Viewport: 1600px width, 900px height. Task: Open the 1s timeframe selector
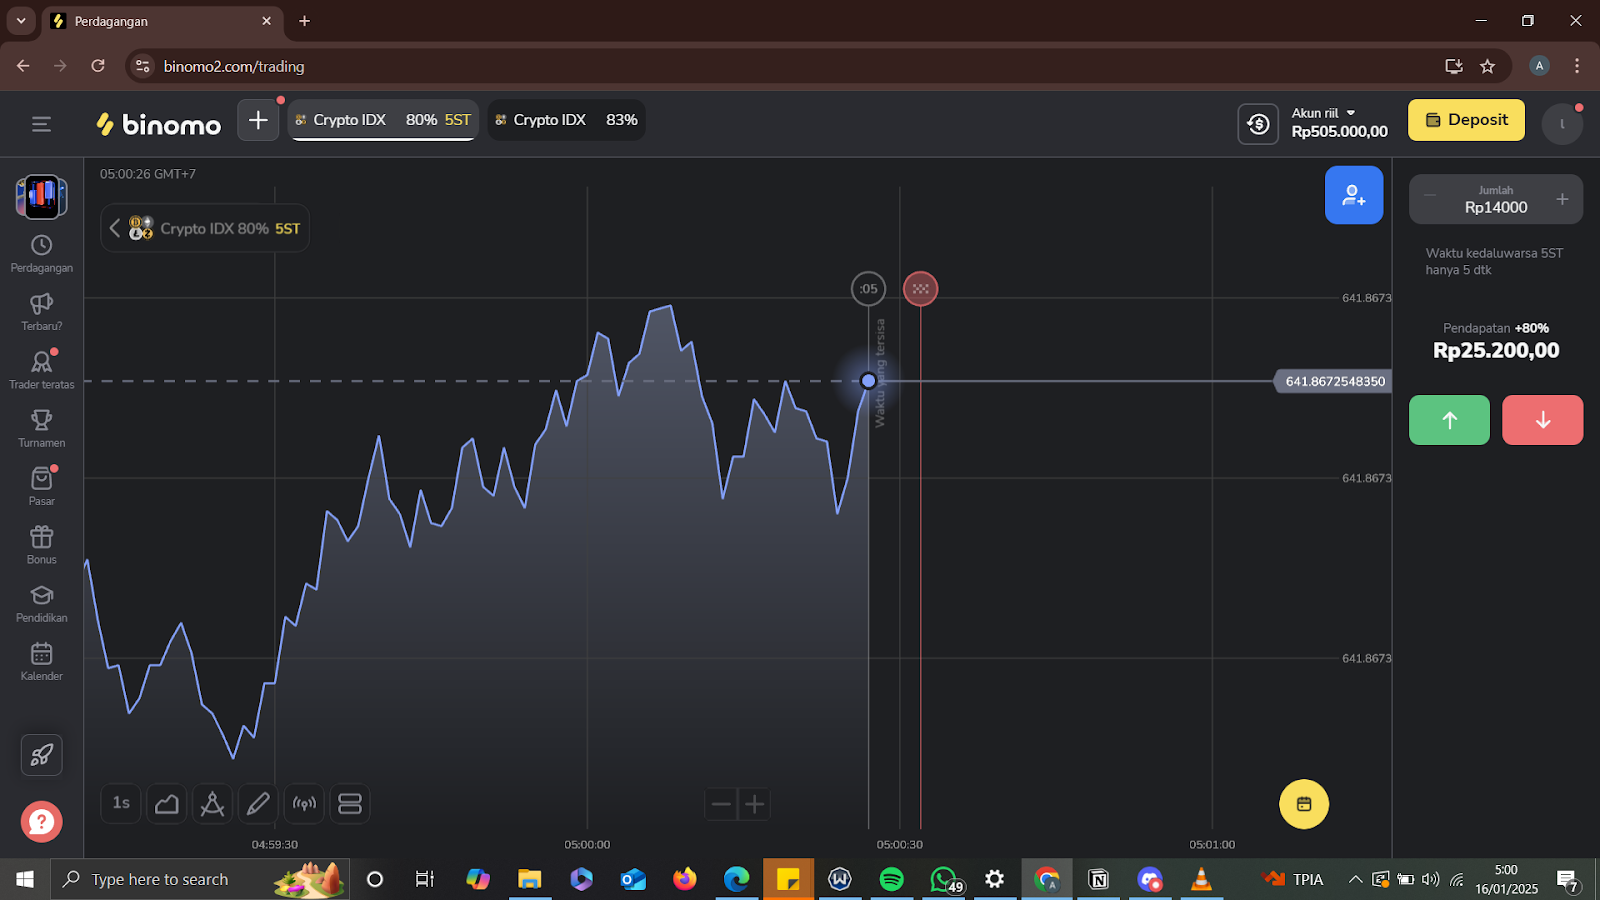point(121,804)
